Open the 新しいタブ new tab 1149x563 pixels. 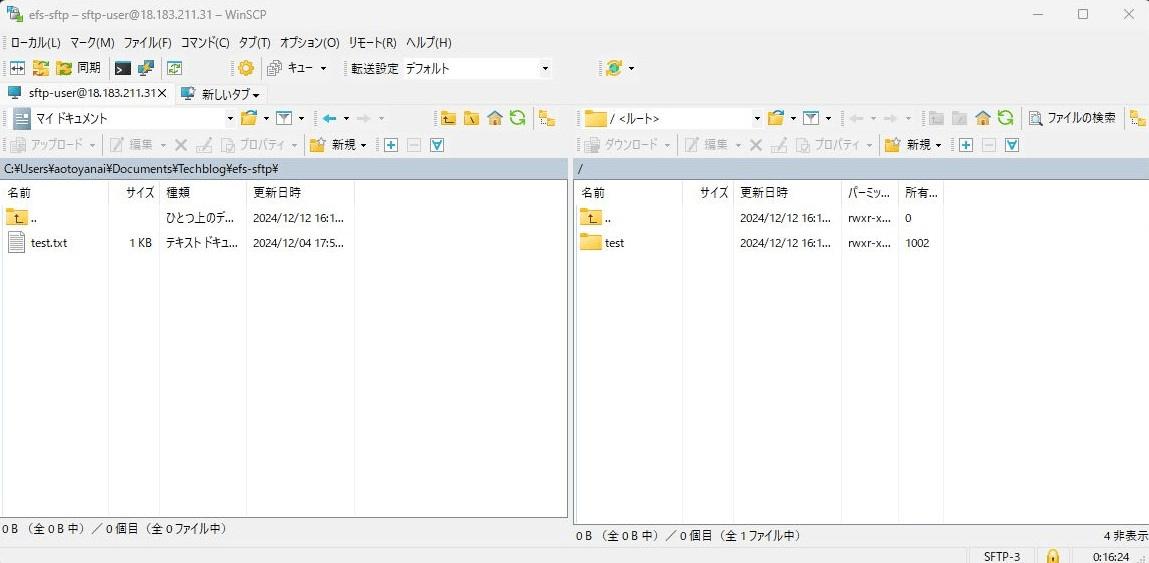[x=221, y=94]
